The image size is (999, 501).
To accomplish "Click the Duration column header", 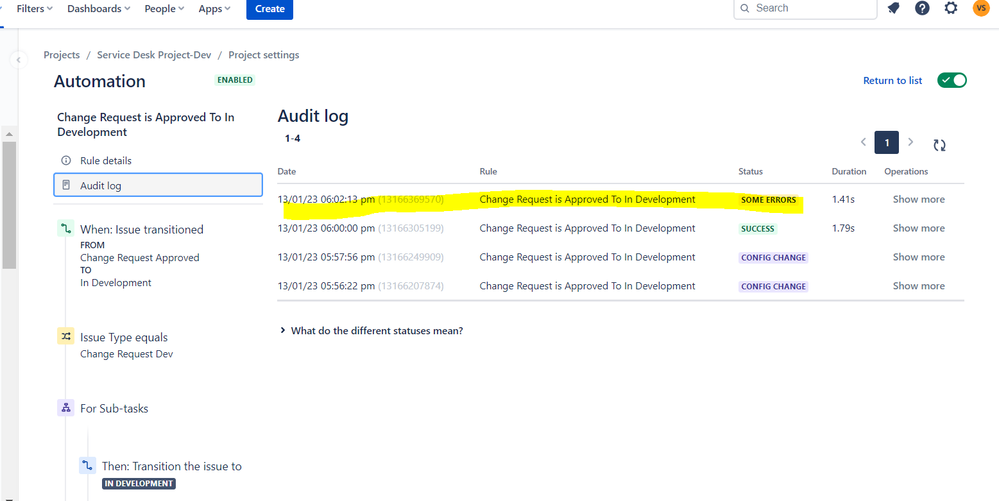I will pyautogui.click(x=849, y=171).
